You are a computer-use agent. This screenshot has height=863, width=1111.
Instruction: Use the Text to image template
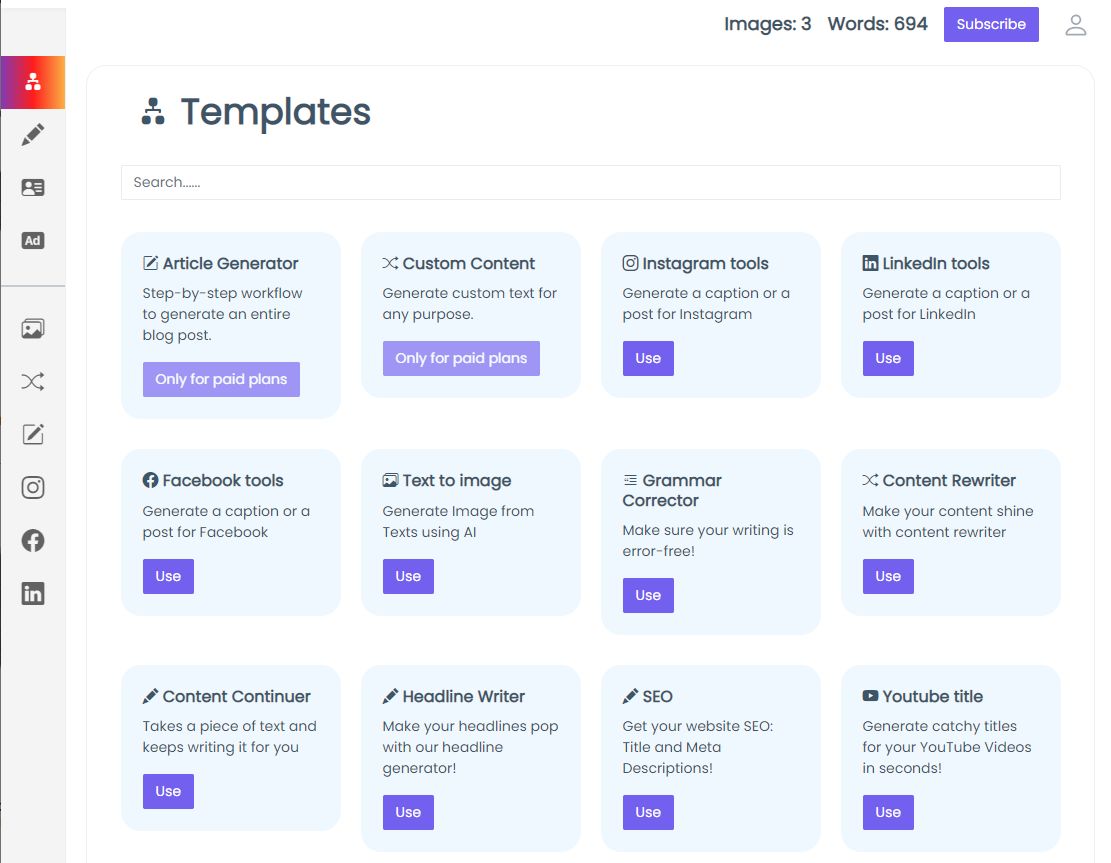coord(408,577)
